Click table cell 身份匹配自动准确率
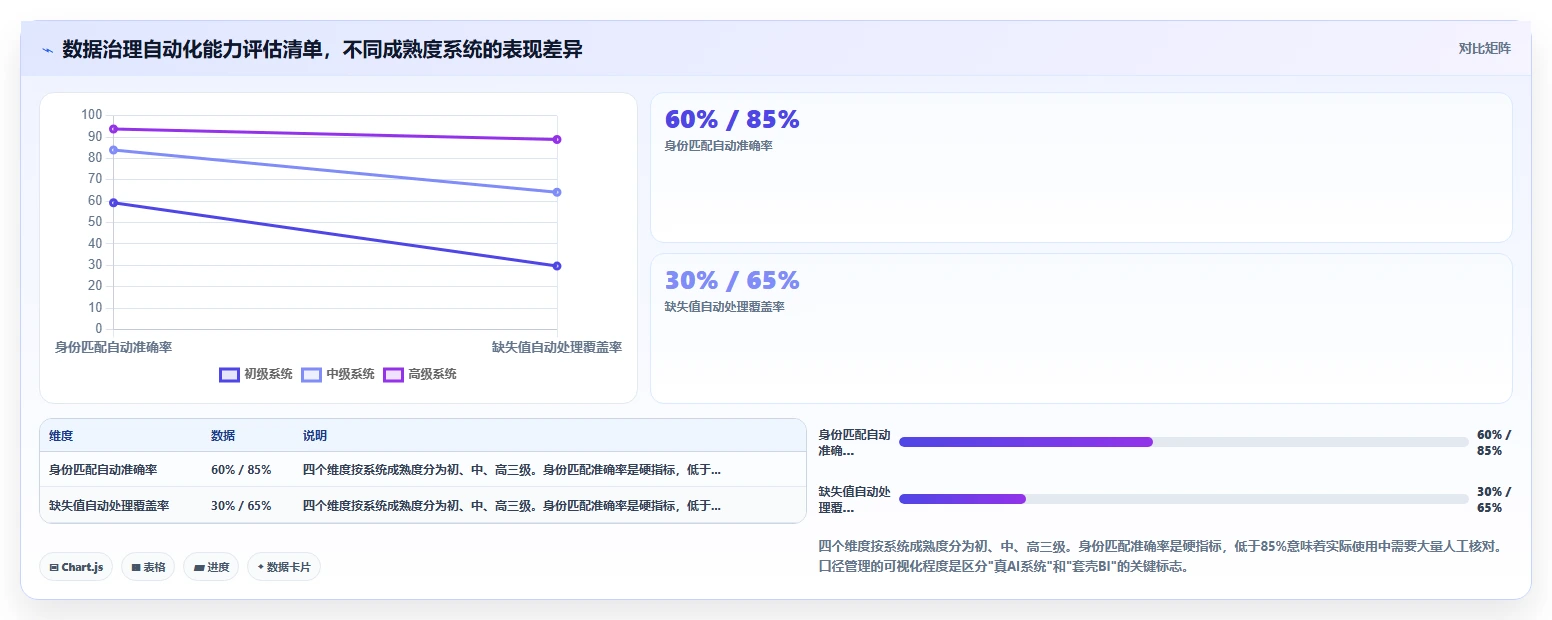1552x620 pixels. pyautogui.click(x=103, y=469)
